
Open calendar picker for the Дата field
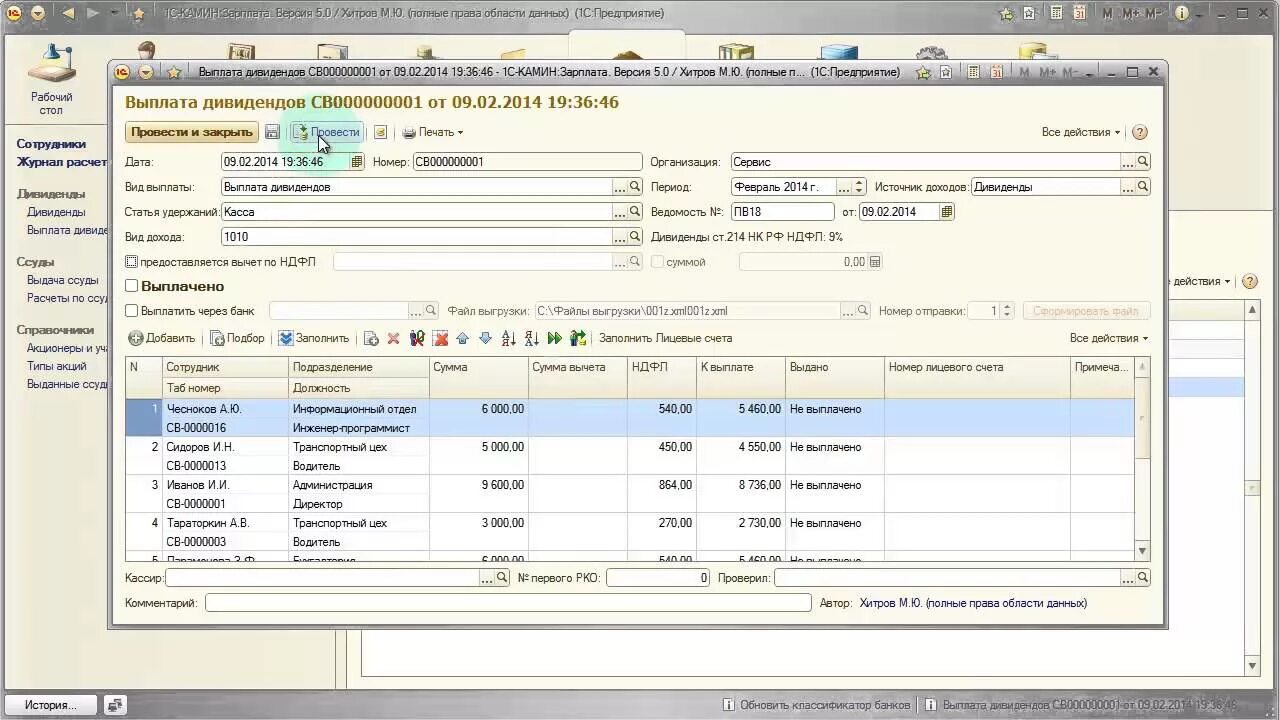[x=357, y=162]
